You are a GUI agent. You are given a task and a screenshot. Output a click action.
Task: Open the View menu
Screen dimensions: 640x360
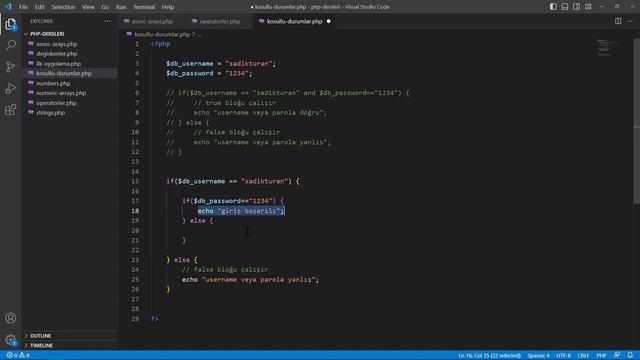[88, 7]
